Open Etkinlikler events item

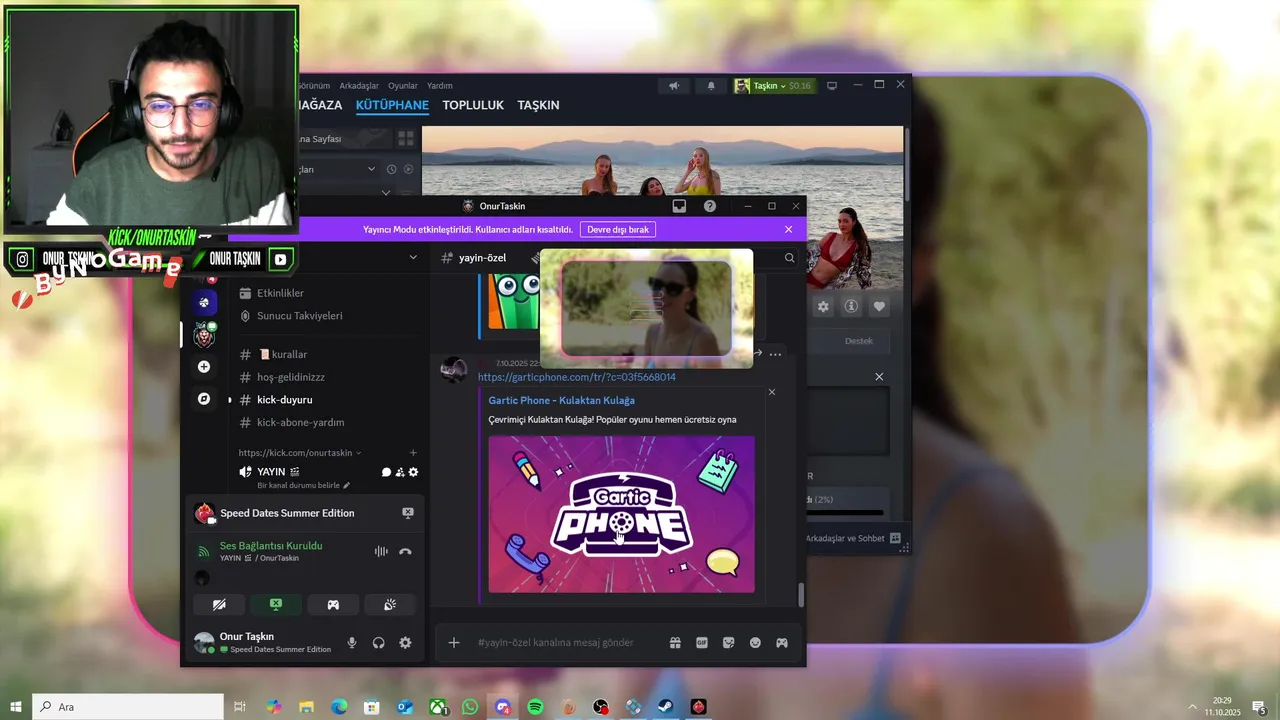click(x=280, y=293)
